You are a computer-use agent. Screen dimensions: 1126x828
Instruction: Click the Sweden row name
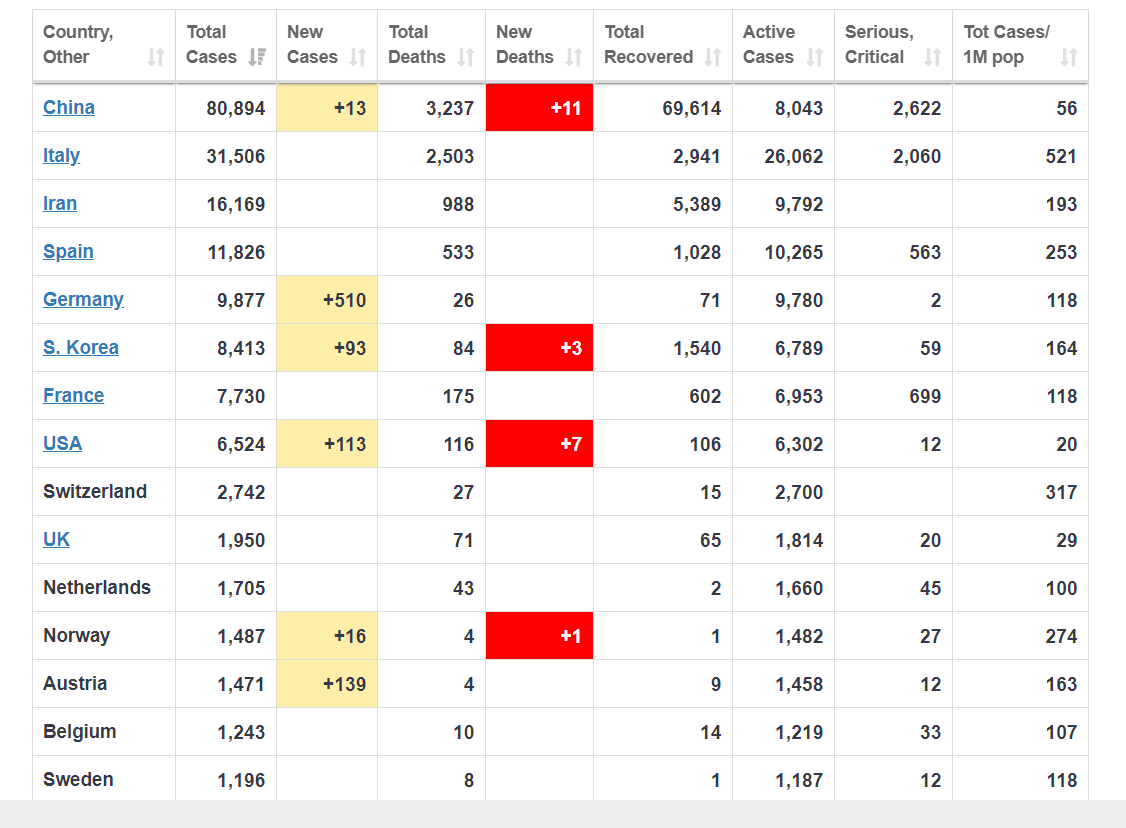78,780
